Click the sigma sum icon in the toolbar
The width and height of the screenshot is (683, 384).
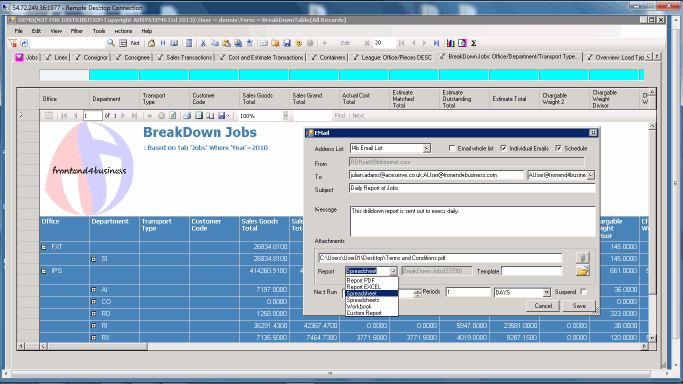tap(473, 43)
